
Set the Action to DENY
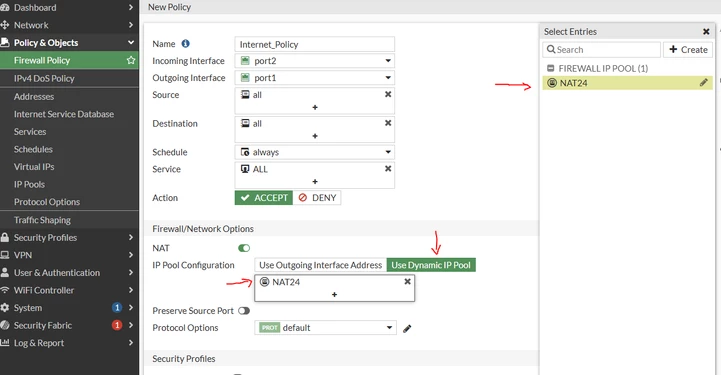point(317,198)
